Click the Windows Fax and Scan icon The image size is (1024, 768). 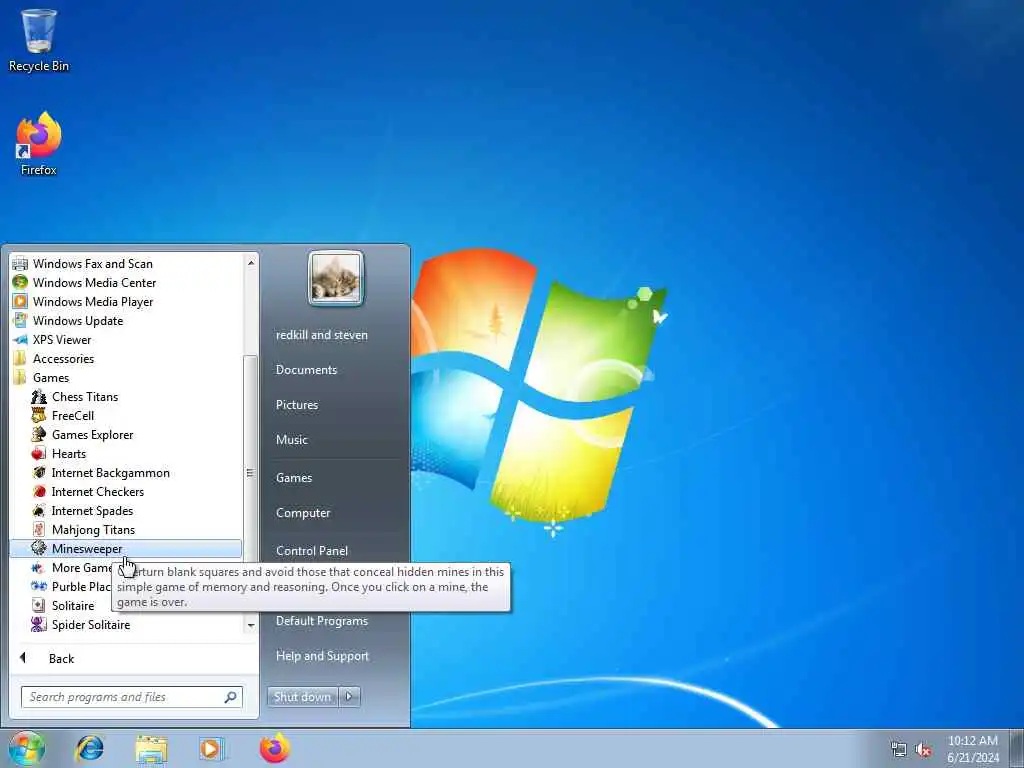[20, 264]
